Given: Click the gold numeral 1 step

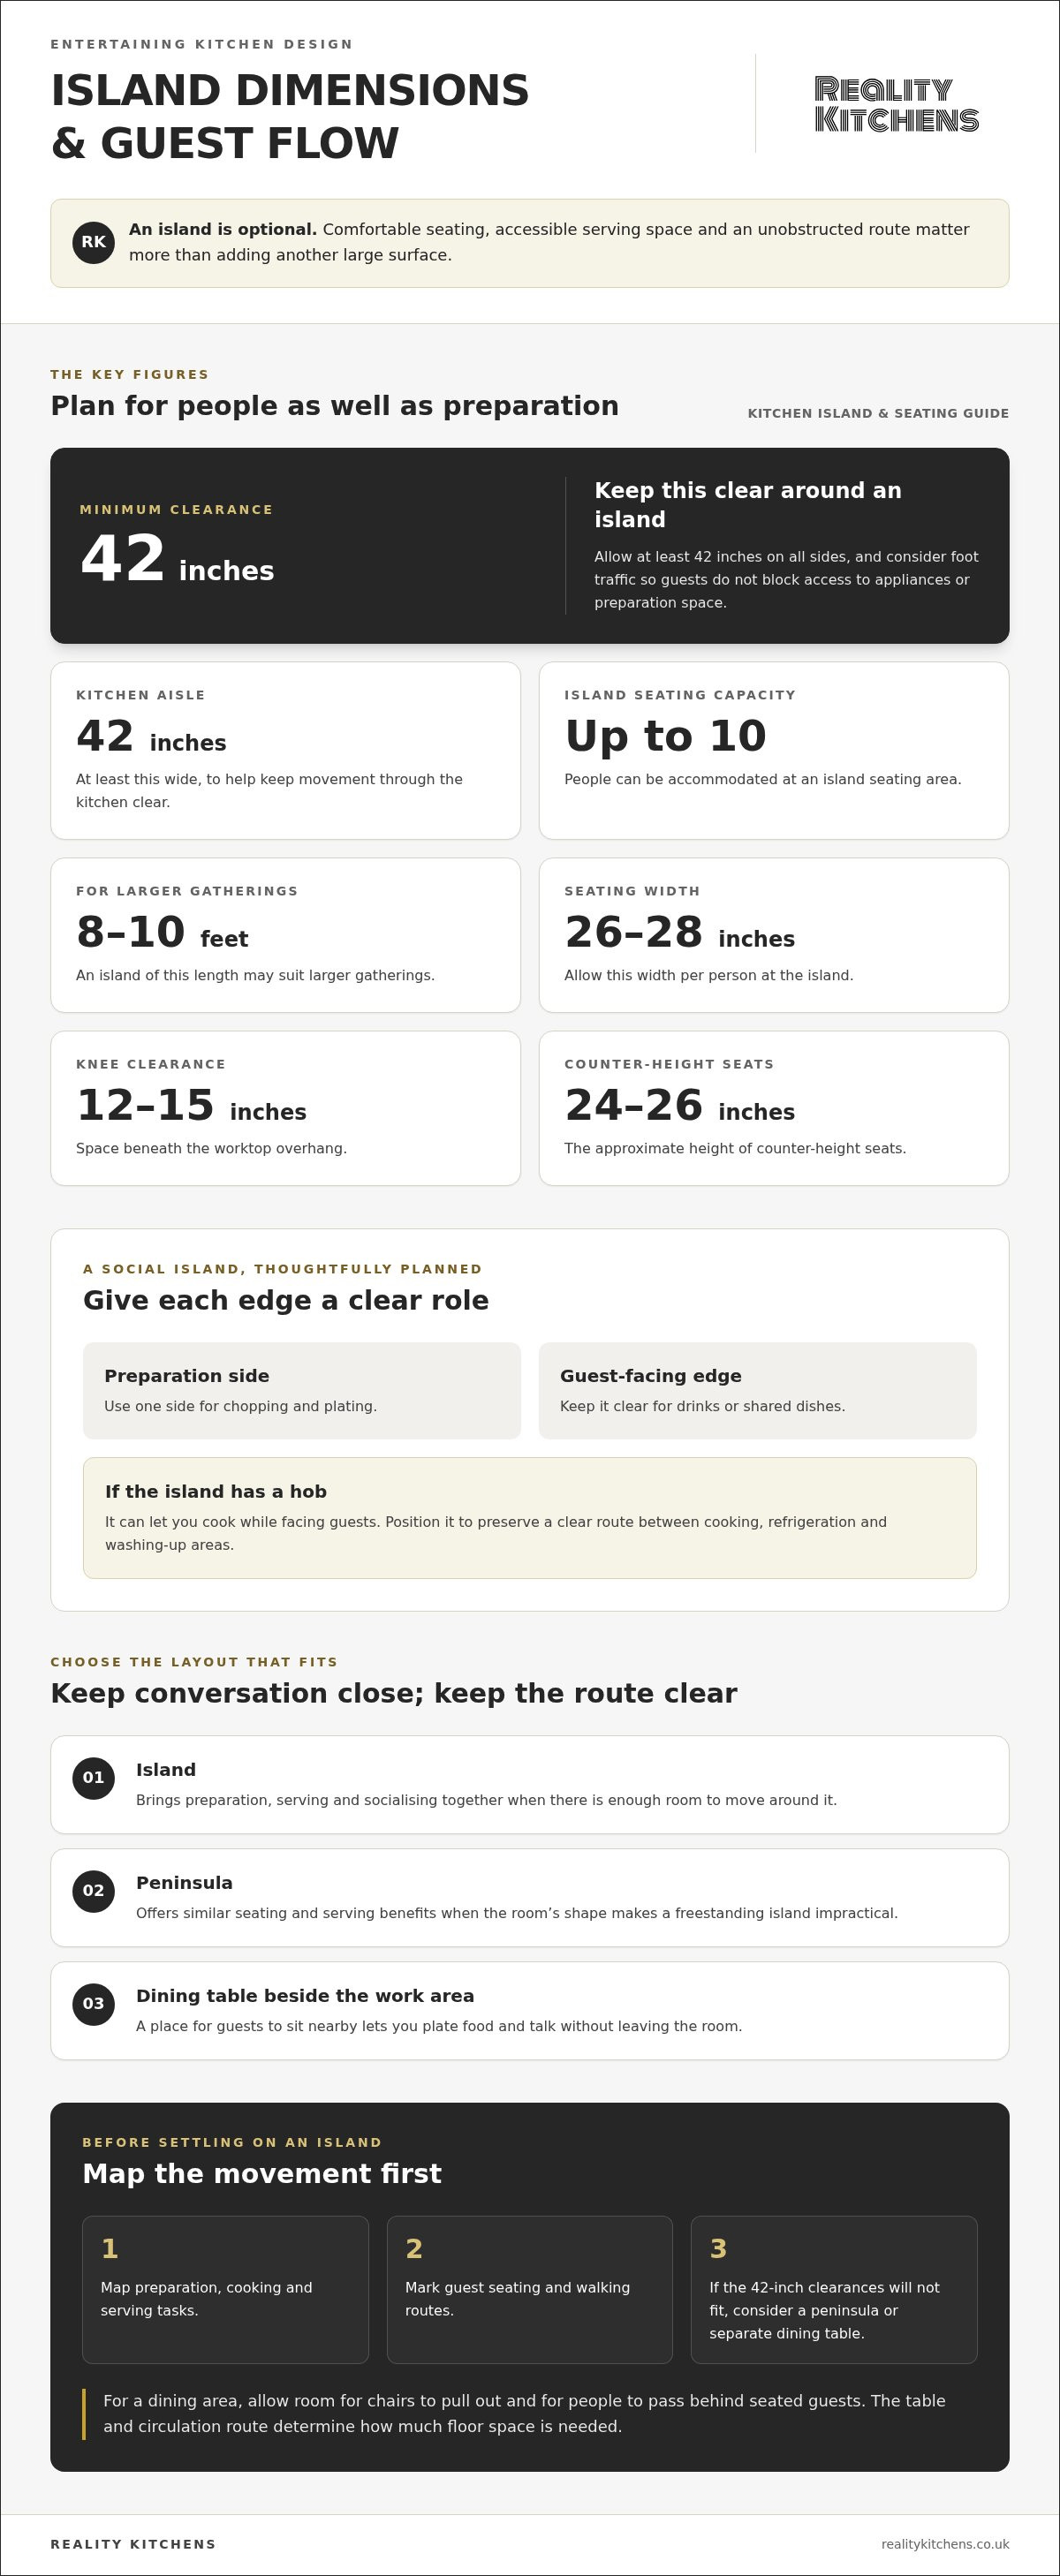Looking at the screenshot, I should point(110,2249).
